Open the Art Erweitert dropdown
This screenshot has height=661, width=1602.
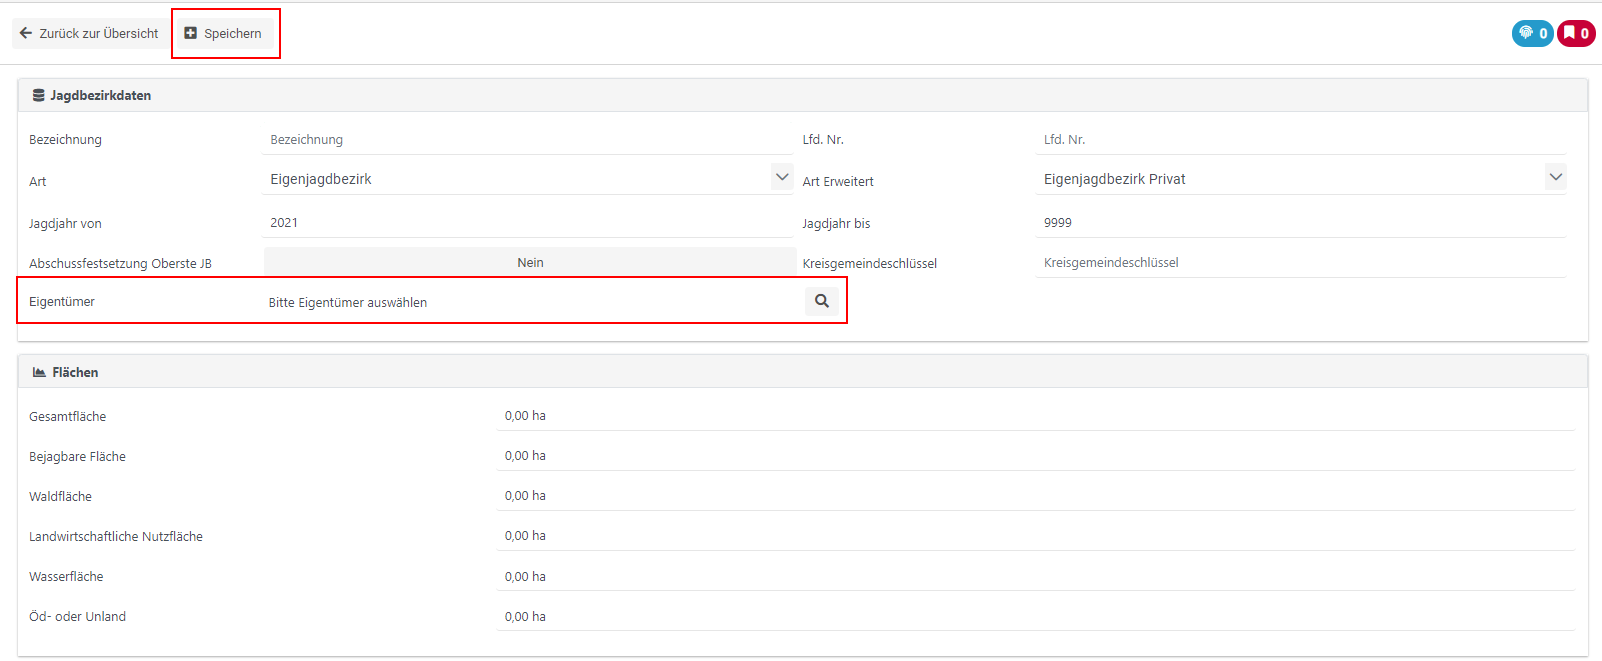pyautogui.click(x=1555, y=178)
